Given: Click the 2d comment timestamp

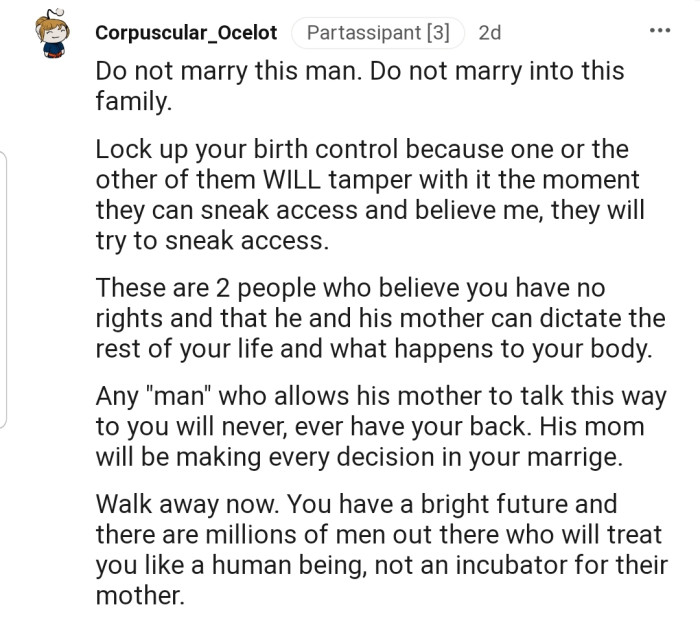Looking at the screenshot, I should tap(489, 33).
